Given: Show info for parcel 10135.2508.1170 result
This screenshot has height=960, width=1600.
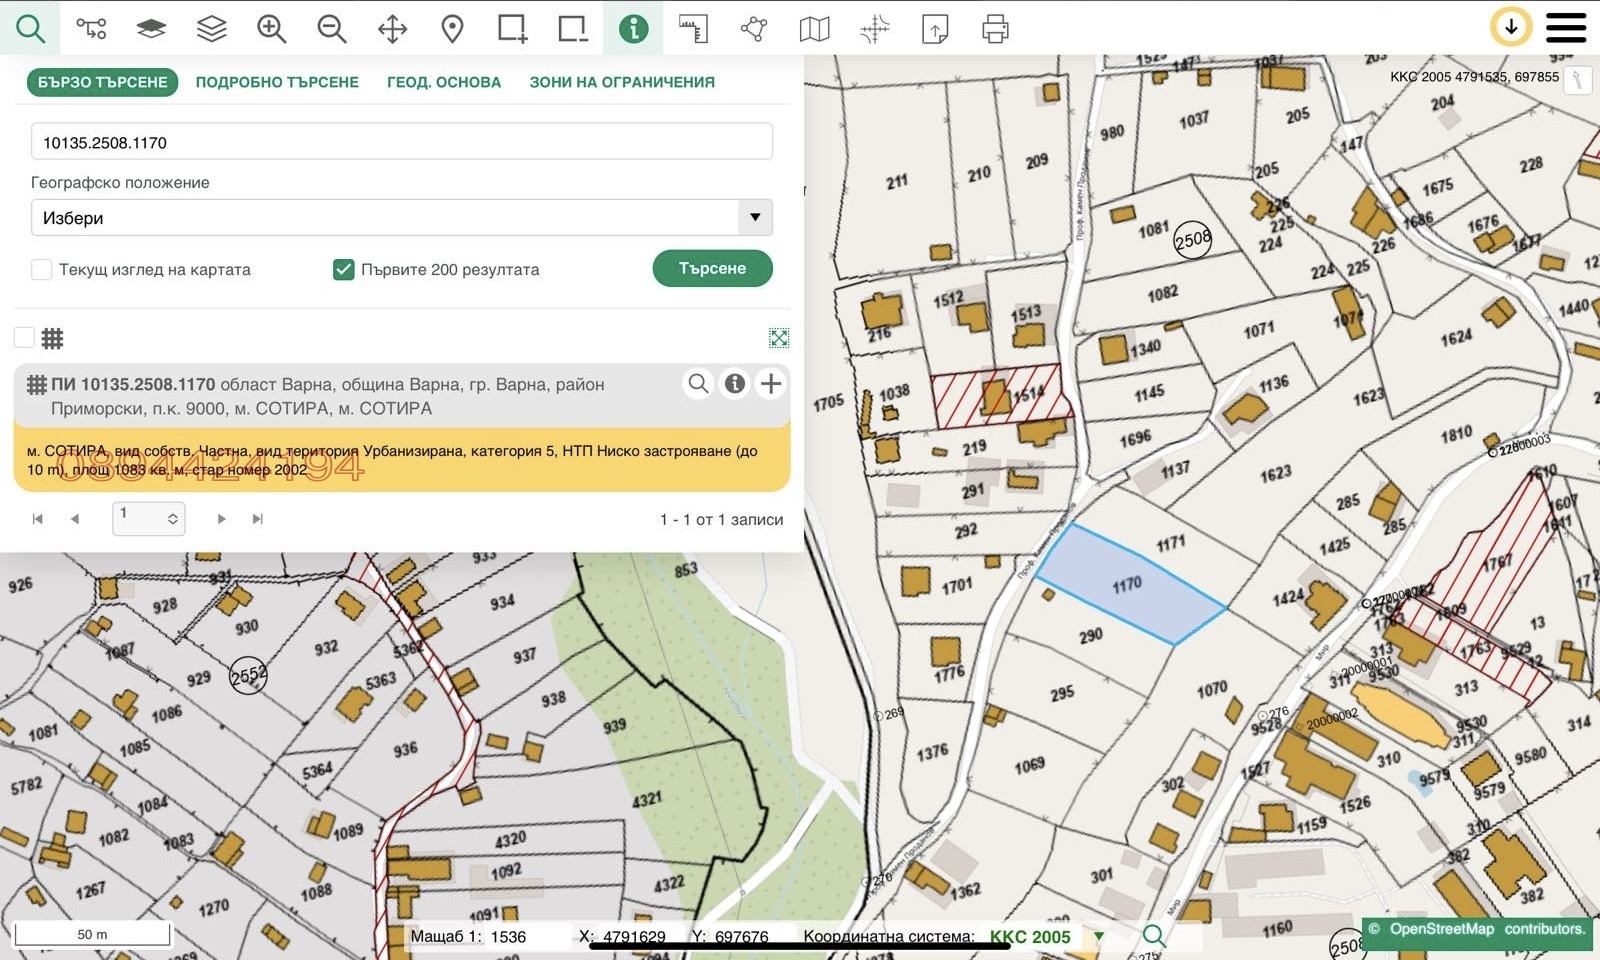Looking at the screenshot, I should [735, 384].
